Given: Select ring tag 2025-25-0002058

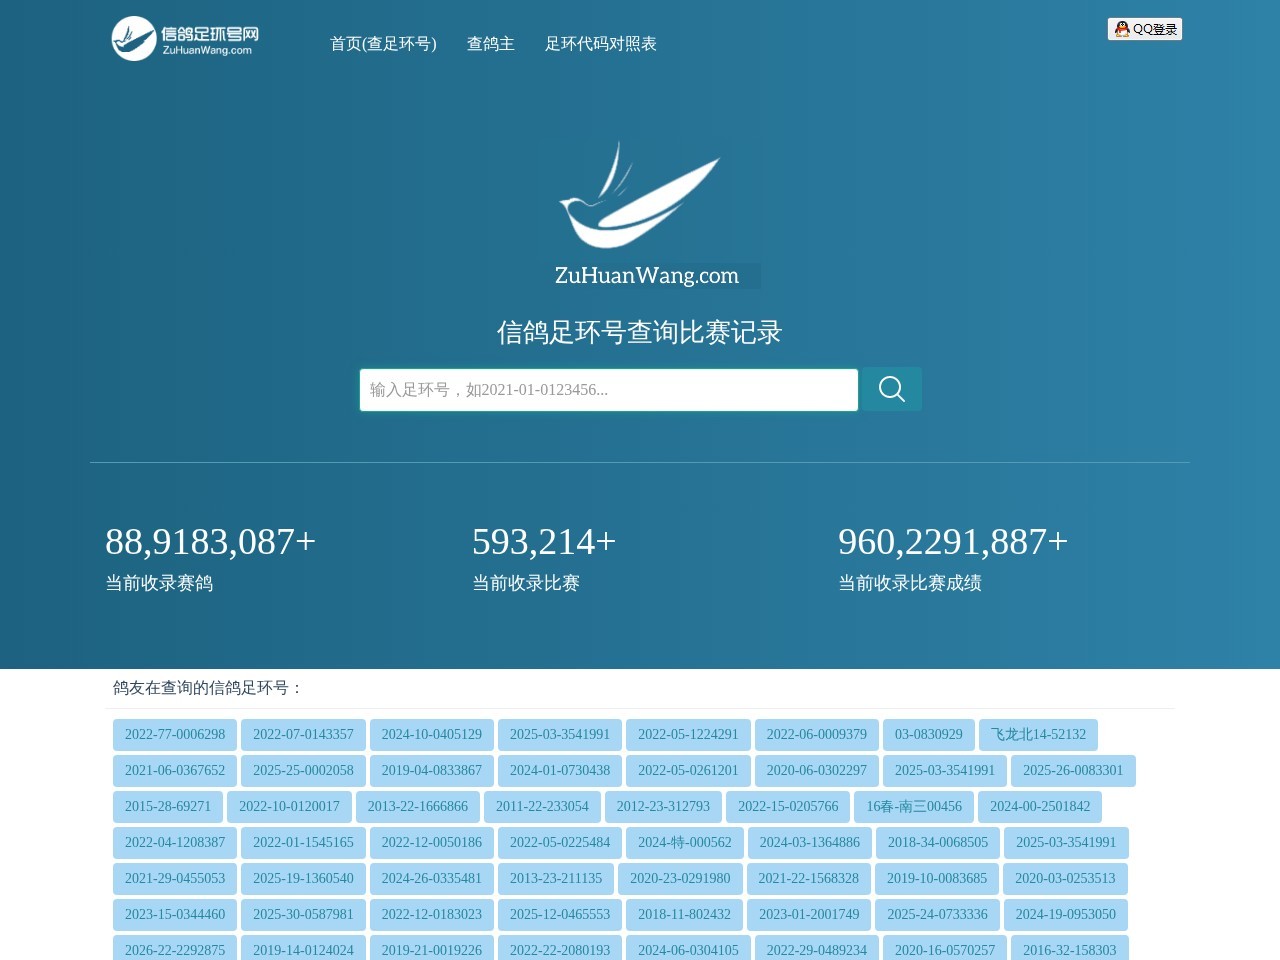Looking at the screenshot, I should pos(303,771).
